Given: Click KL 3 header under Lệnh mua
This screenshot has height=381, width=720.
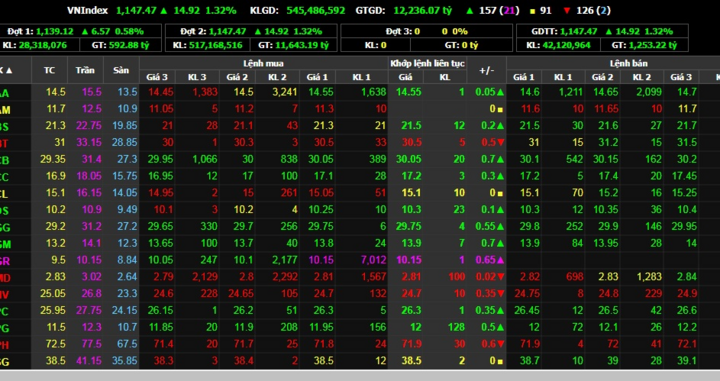Looking at the screenshot, I should point(197,77).
